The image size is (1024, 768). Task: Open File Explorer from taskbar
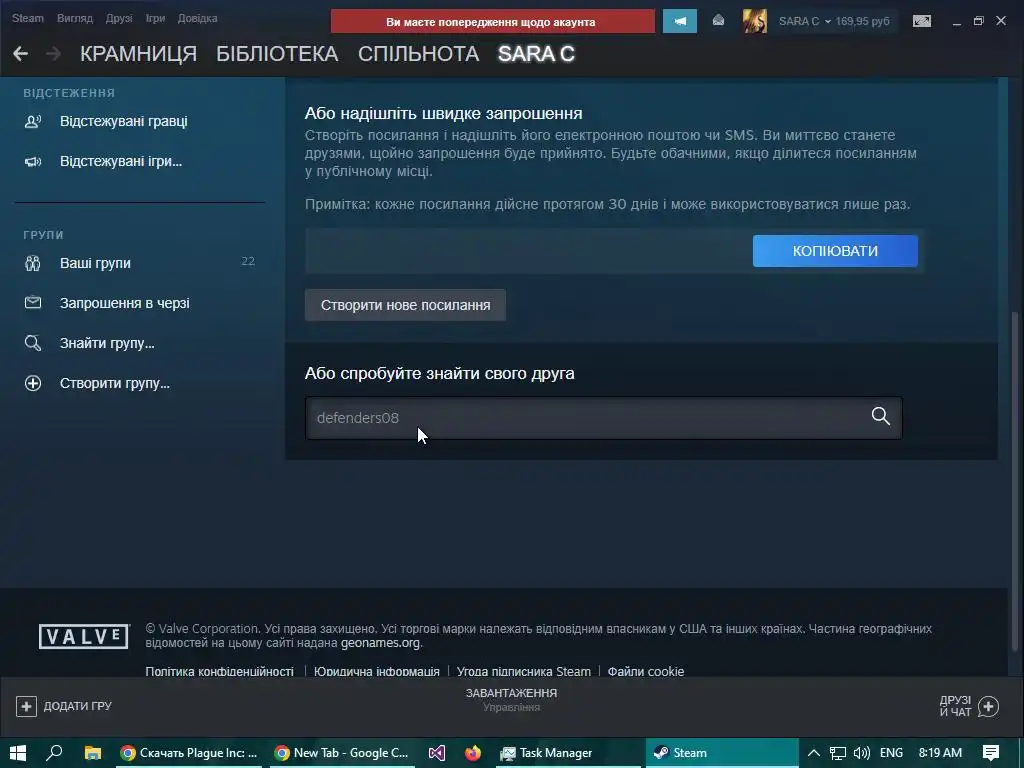(x=93, y=753)
